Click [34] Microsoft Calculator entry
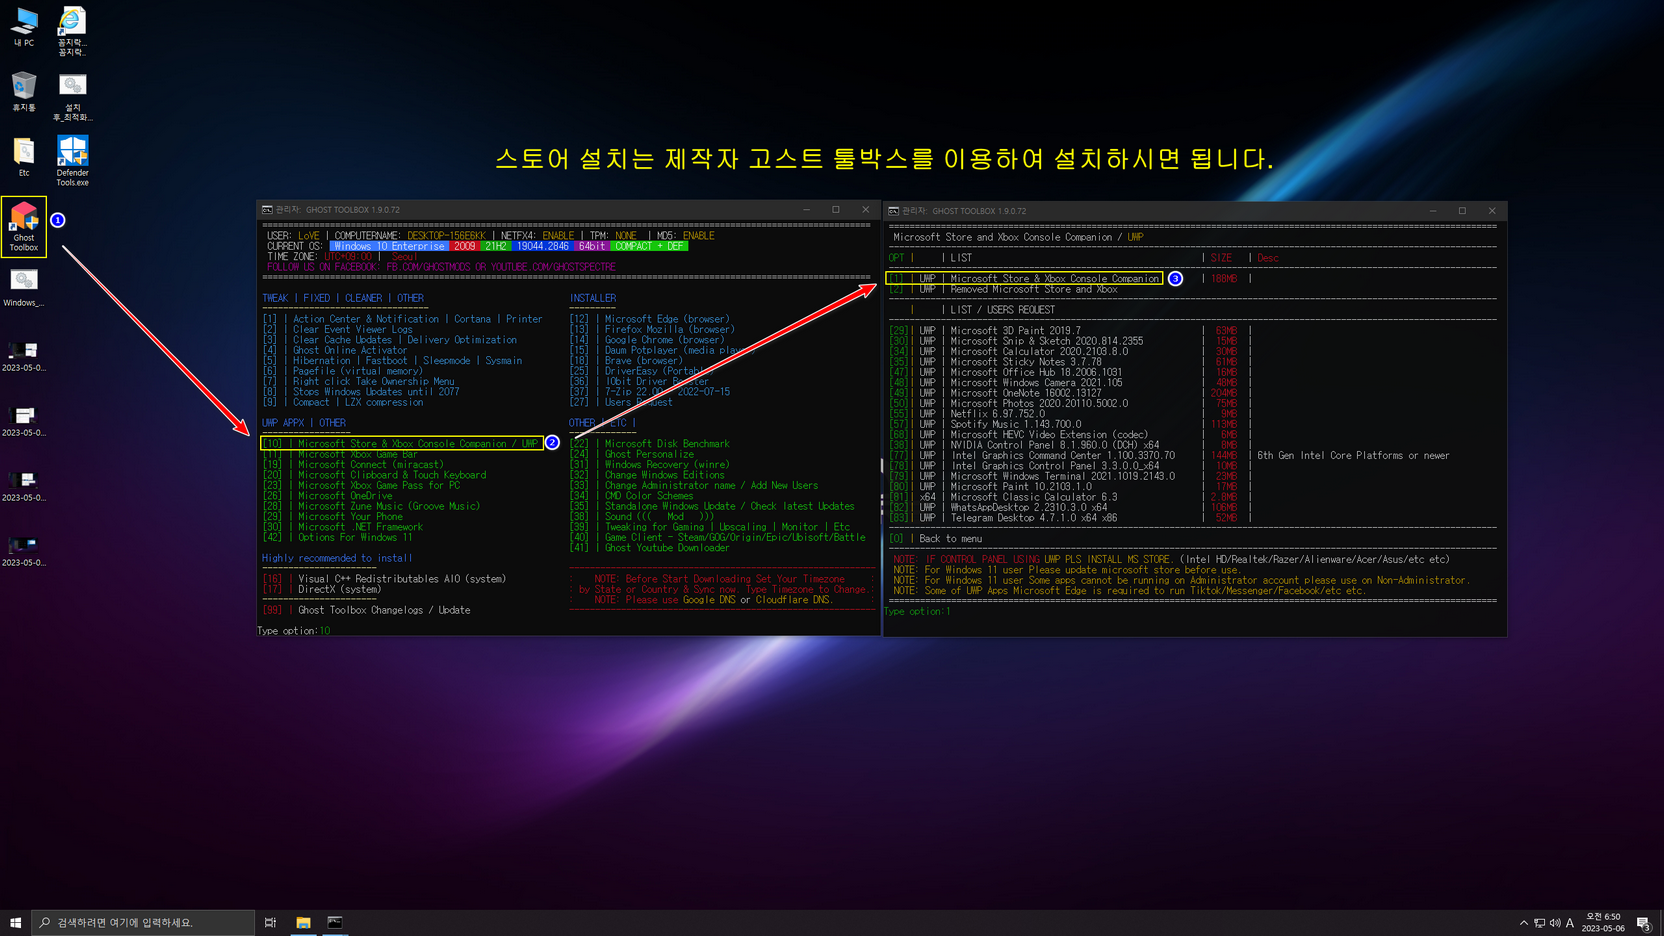Screen dimensions: 1664x936 1008,351
